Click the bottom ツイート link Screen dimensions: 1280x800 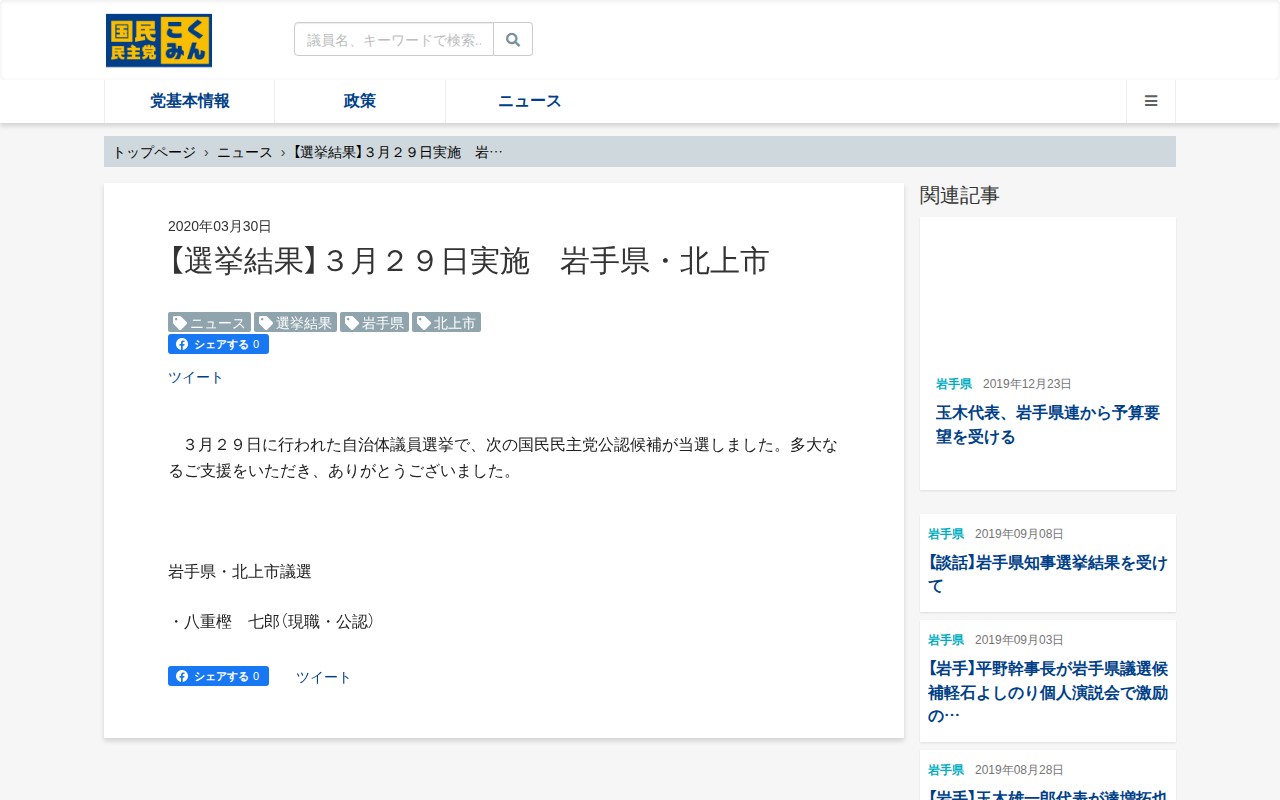(x=324, y=677)
